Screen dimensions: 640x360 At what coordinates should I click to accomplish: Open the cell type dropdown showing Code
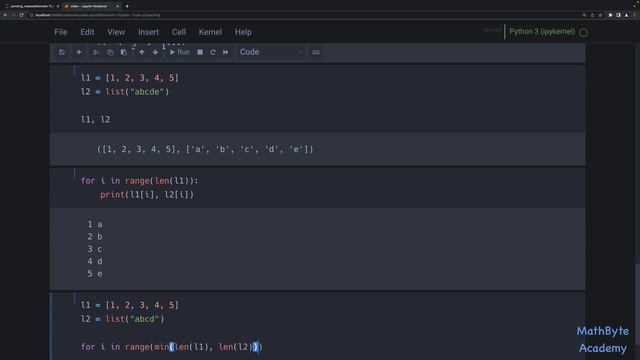point(271,52)
